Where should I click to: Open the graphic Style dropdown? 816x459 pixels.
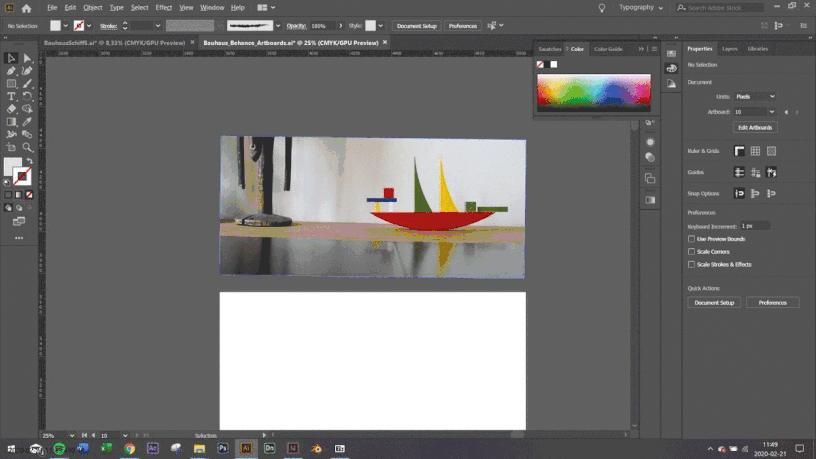(380, 26)
